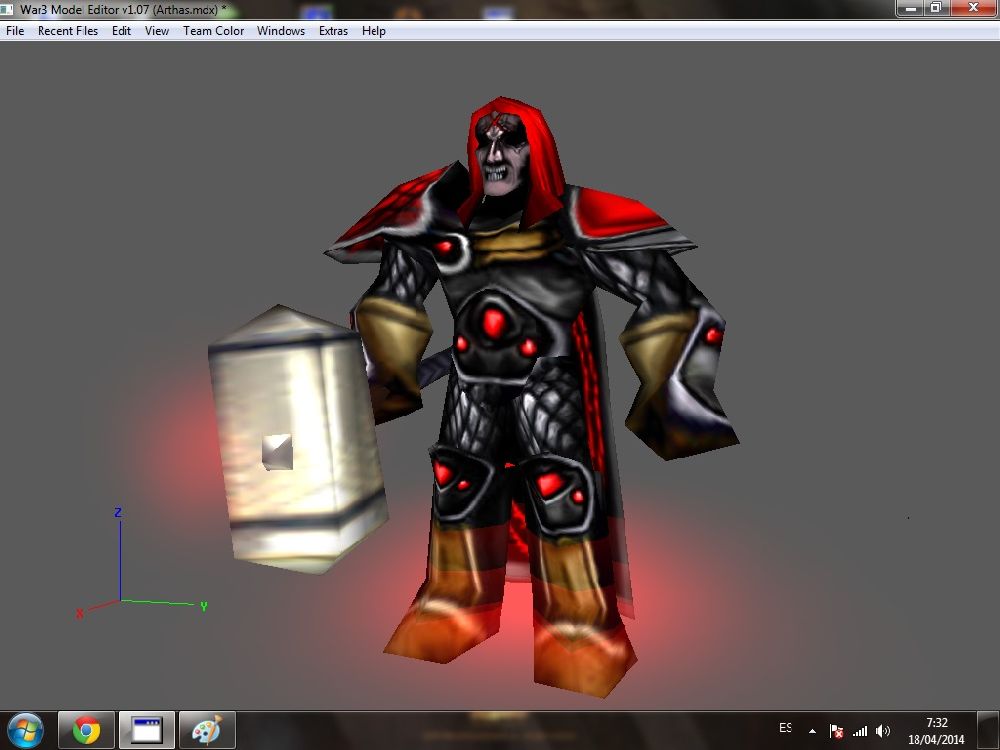Click the volume speaker tray icon
Image resolution: width=1000 pixels, height=750 pixels.
point(883,731)
